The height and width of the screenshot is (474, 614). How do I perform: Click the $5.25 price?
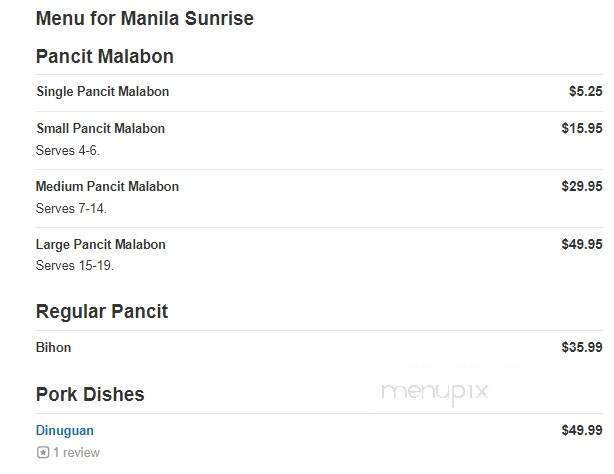click(586, 91)
